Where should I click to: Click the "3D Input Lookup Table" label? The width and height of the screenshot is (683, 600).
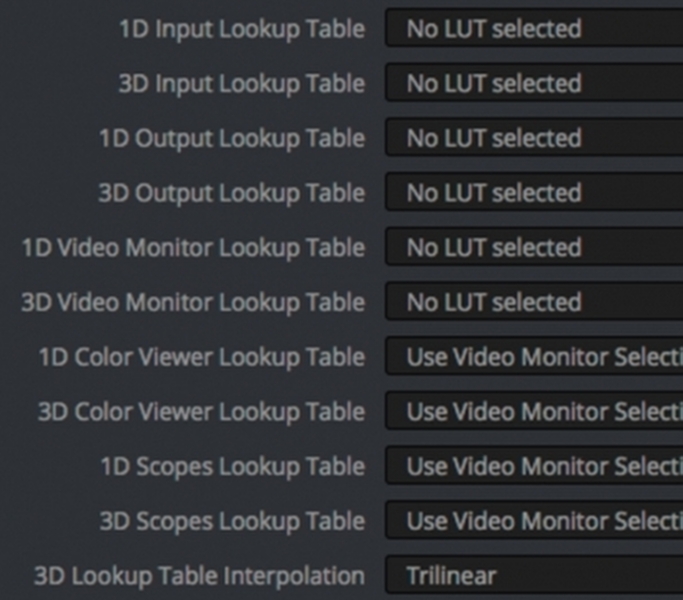point(242,84)
